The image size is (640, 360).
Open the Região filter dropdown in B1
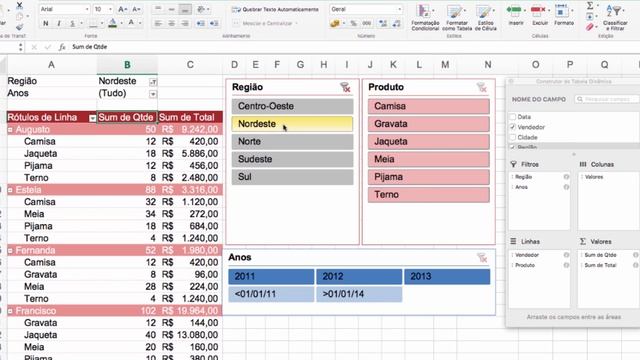point(153,82)
